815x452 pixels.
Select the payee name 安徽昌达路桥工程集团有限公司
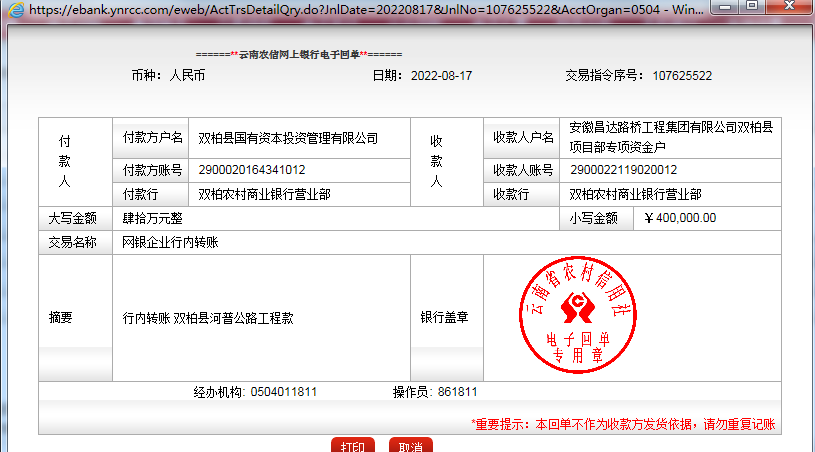pos(672,128)
